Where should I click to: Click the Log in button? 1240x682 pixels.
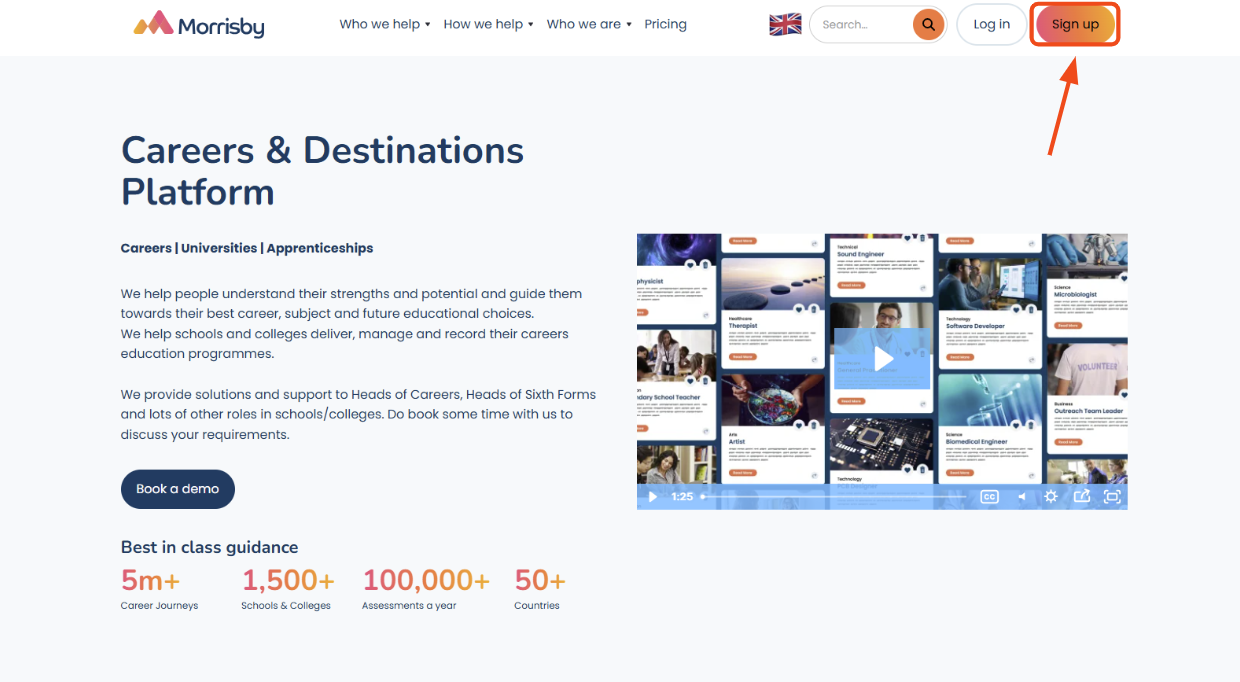[x=991, y=24]
